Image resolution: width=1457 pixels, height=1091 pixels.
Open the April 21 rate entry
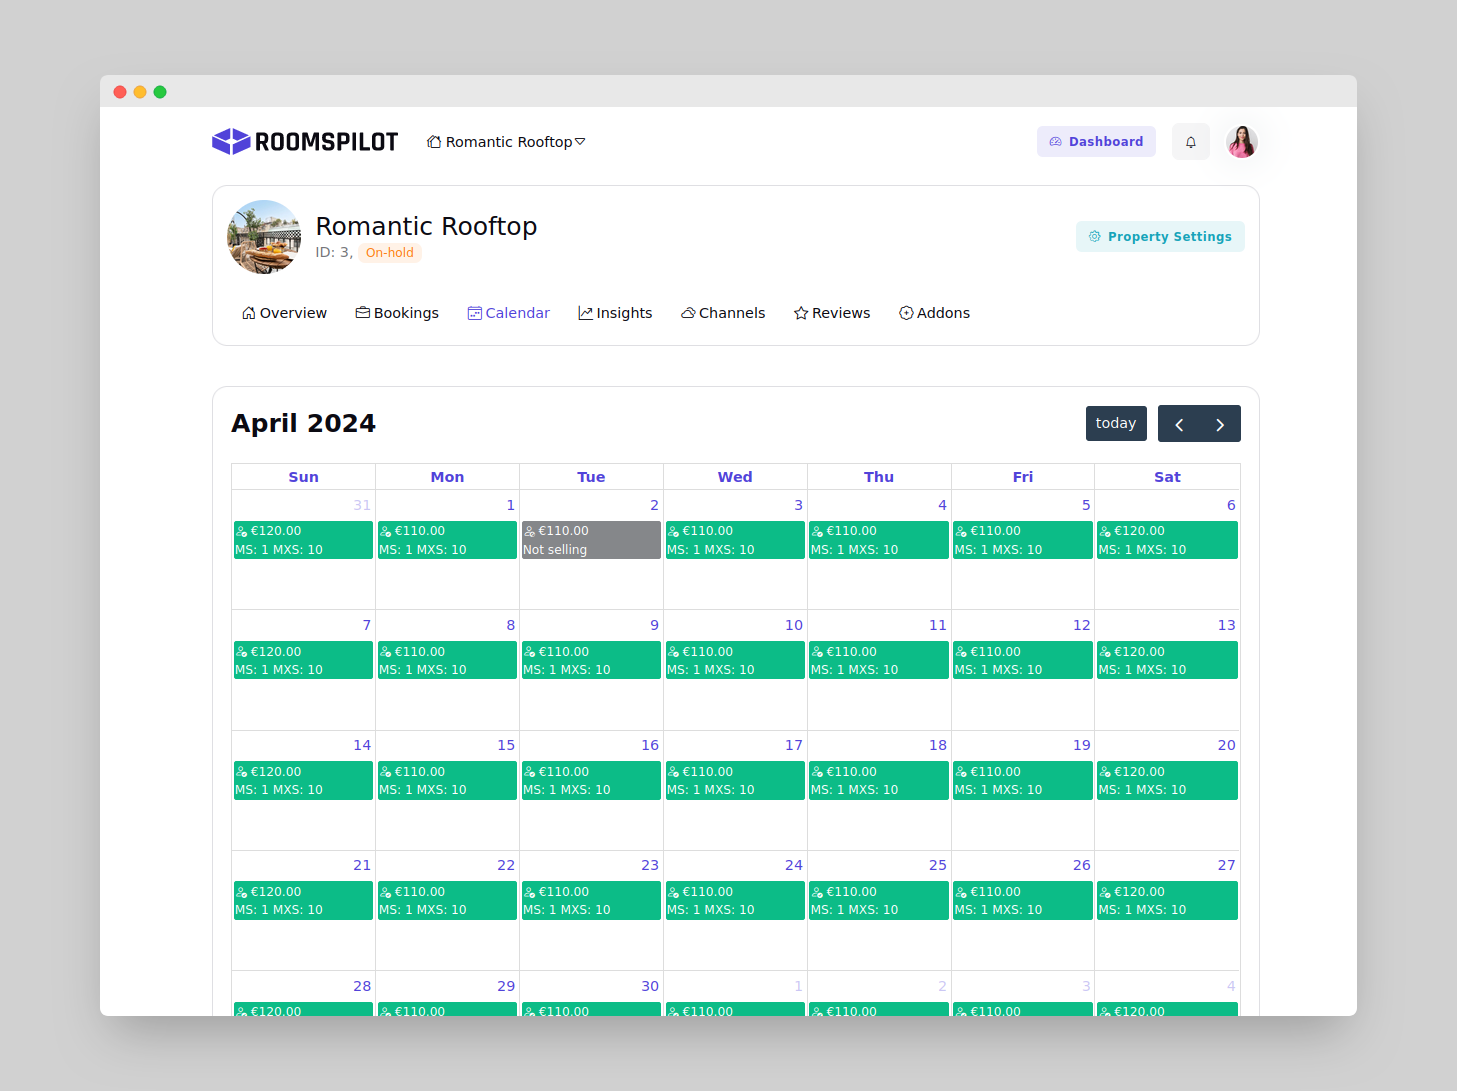coord(303,900)
